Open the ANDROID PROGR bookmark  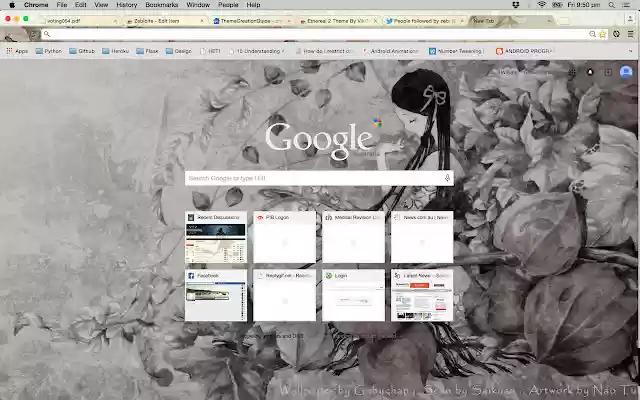tap(524, 51)
